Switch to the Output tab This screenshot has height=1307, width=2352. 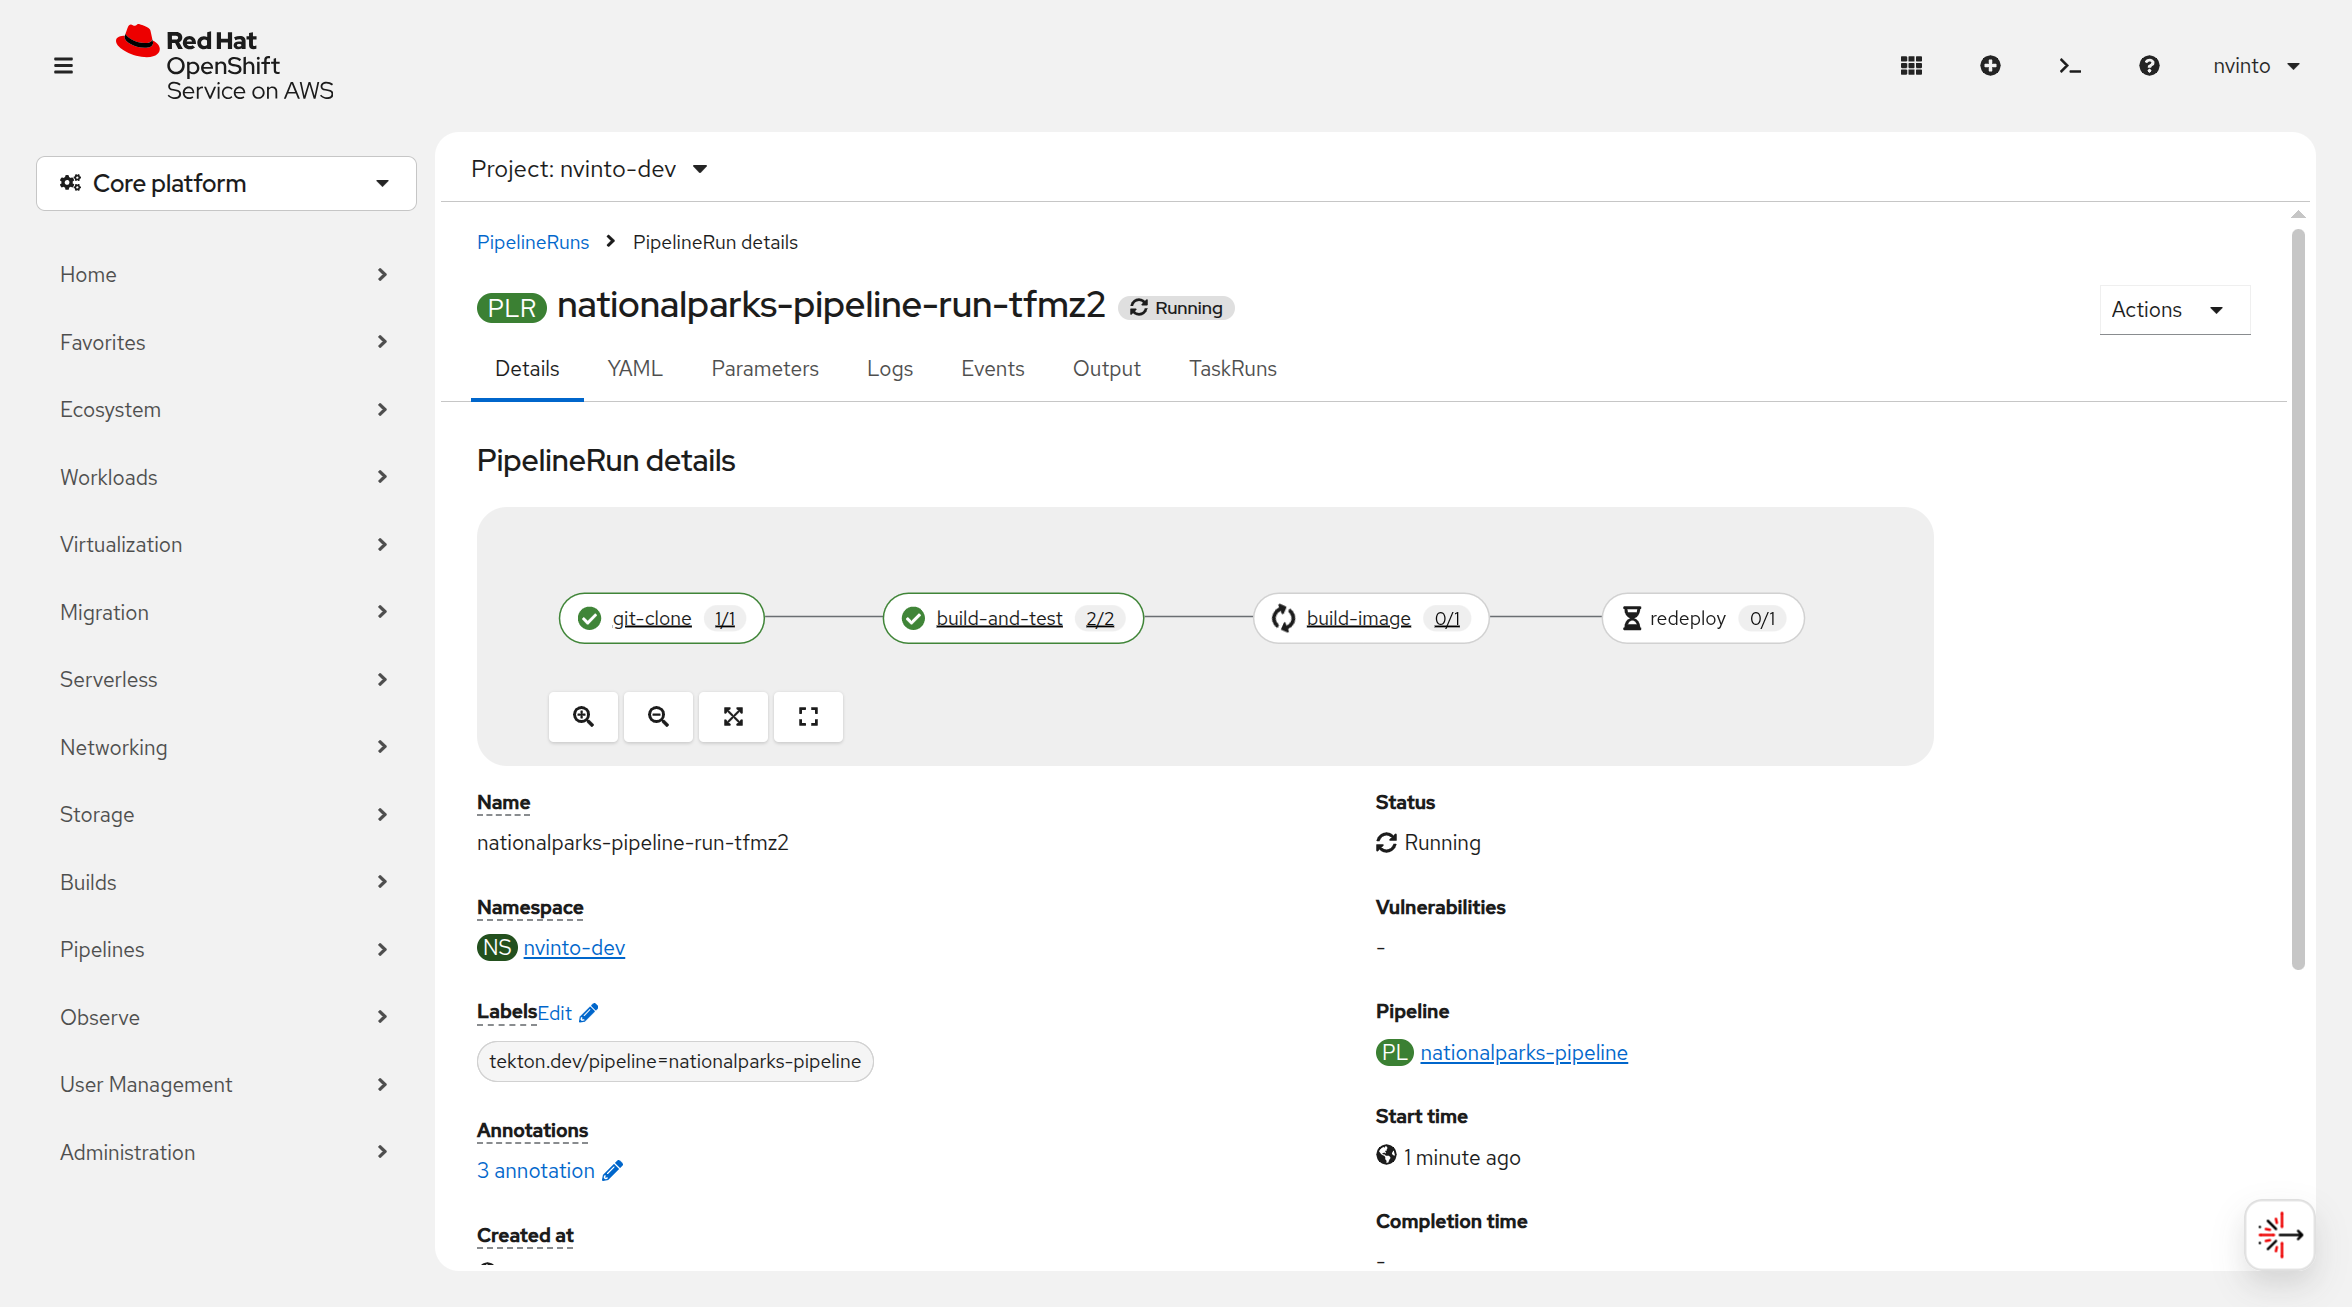pyautogui.click(x=1107, y=369)
